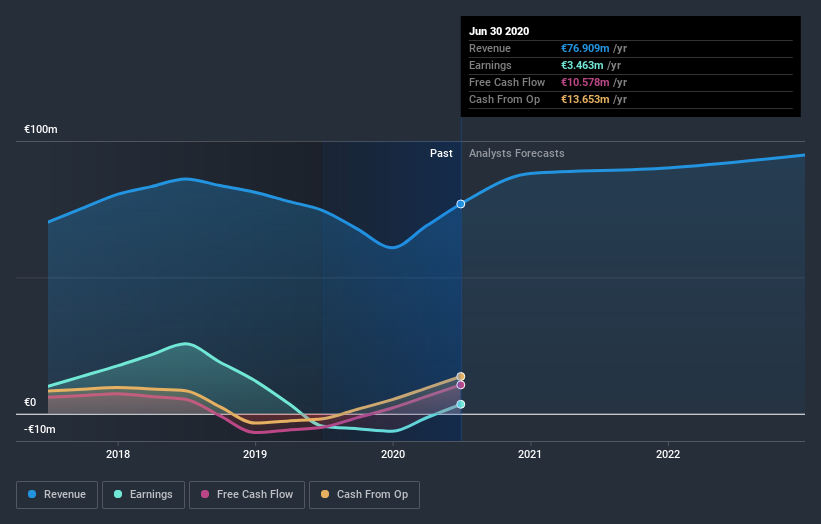Screen dimensions: 821x524
Task: Click the 2018 x-axis label
Action: tap(118, 454)
